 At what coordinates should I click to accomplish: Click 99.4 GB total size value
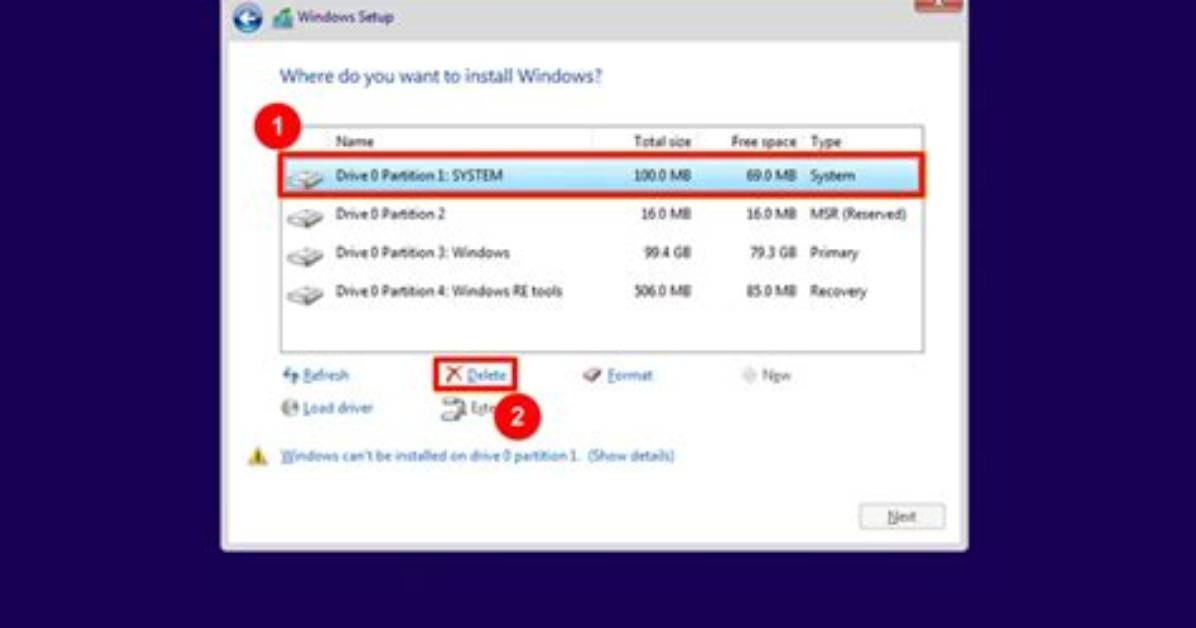[x=667, y=253]
